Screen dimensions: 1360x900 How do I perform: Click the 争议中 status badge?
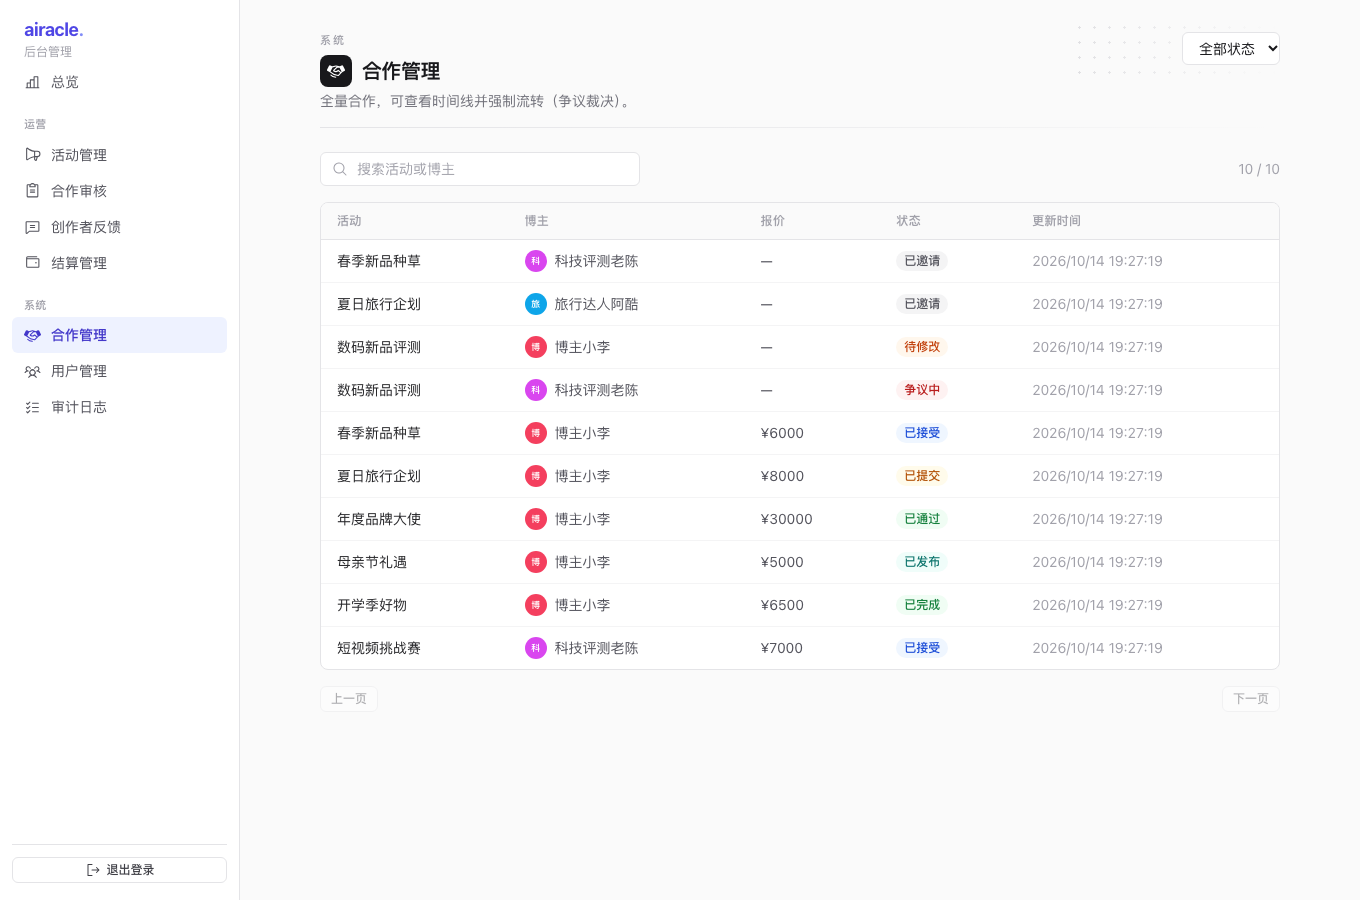coord(922,390)
